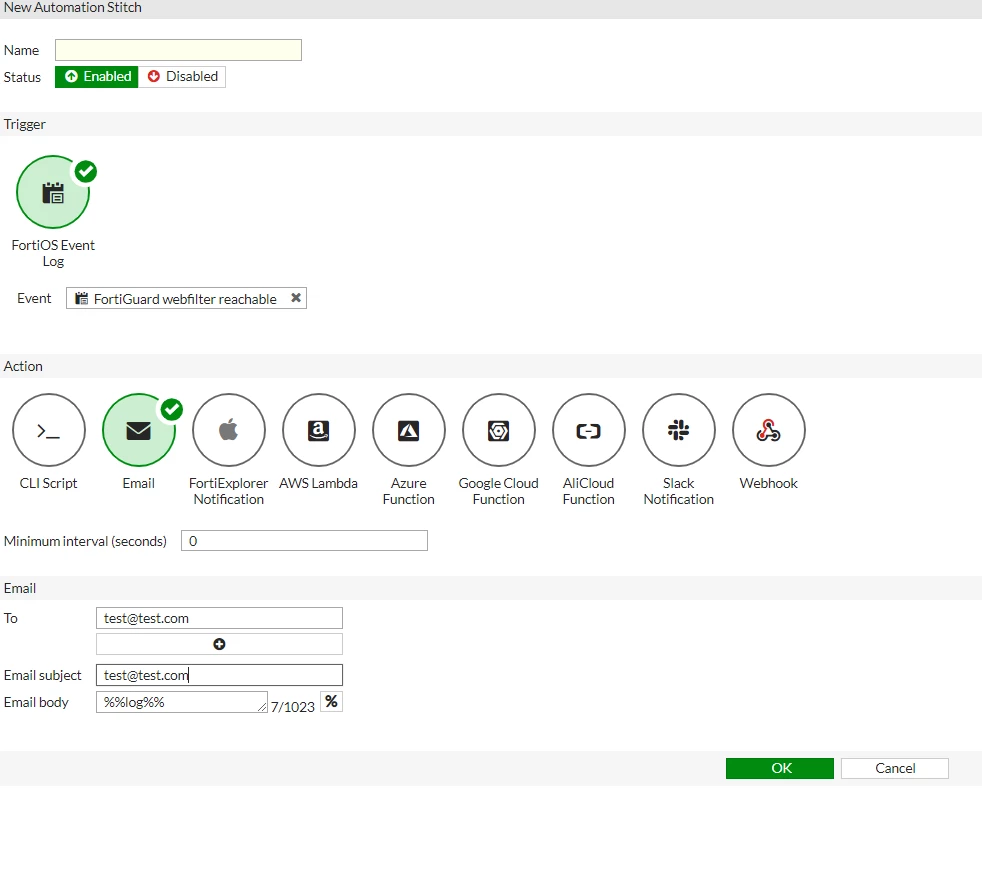The width and height of the screenshot is (982, 872).
Task: Pick the Slack Notification action
Action: [679, 430]
